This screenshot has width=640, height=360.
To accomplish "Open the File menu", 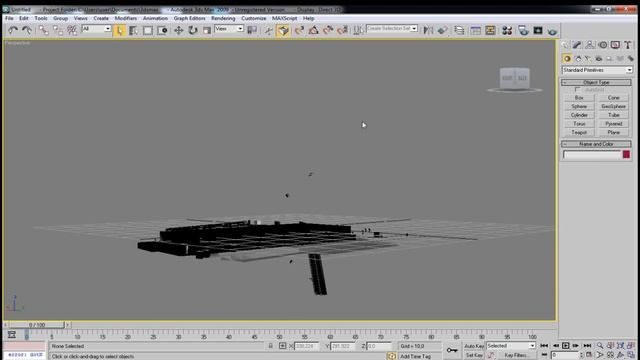I will tap(9, 18).
